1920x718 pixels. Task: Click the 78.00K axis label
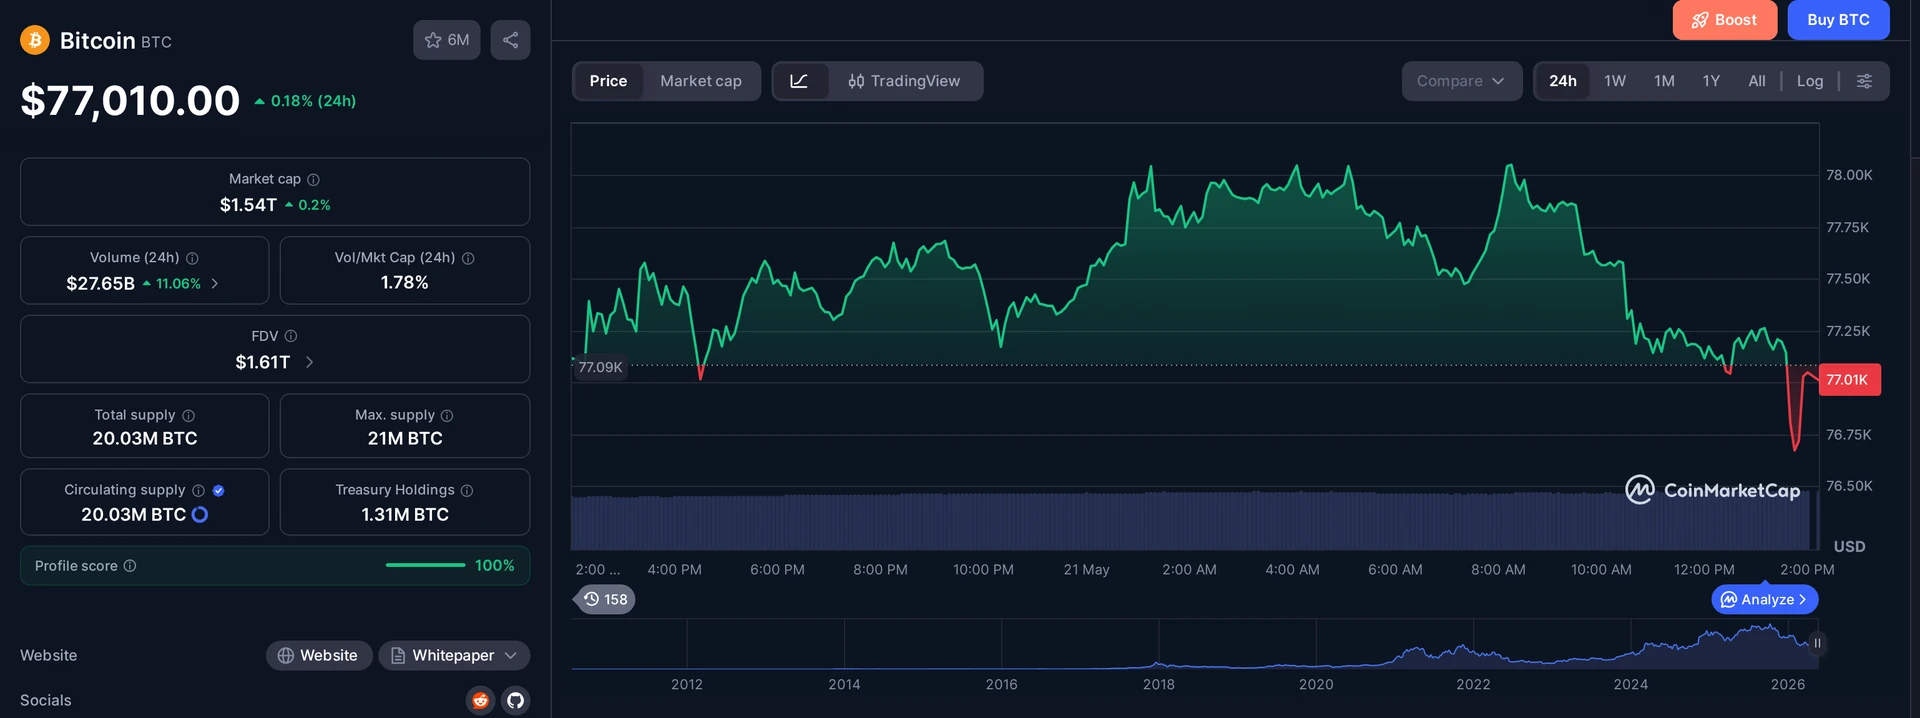coord(1849,175)
